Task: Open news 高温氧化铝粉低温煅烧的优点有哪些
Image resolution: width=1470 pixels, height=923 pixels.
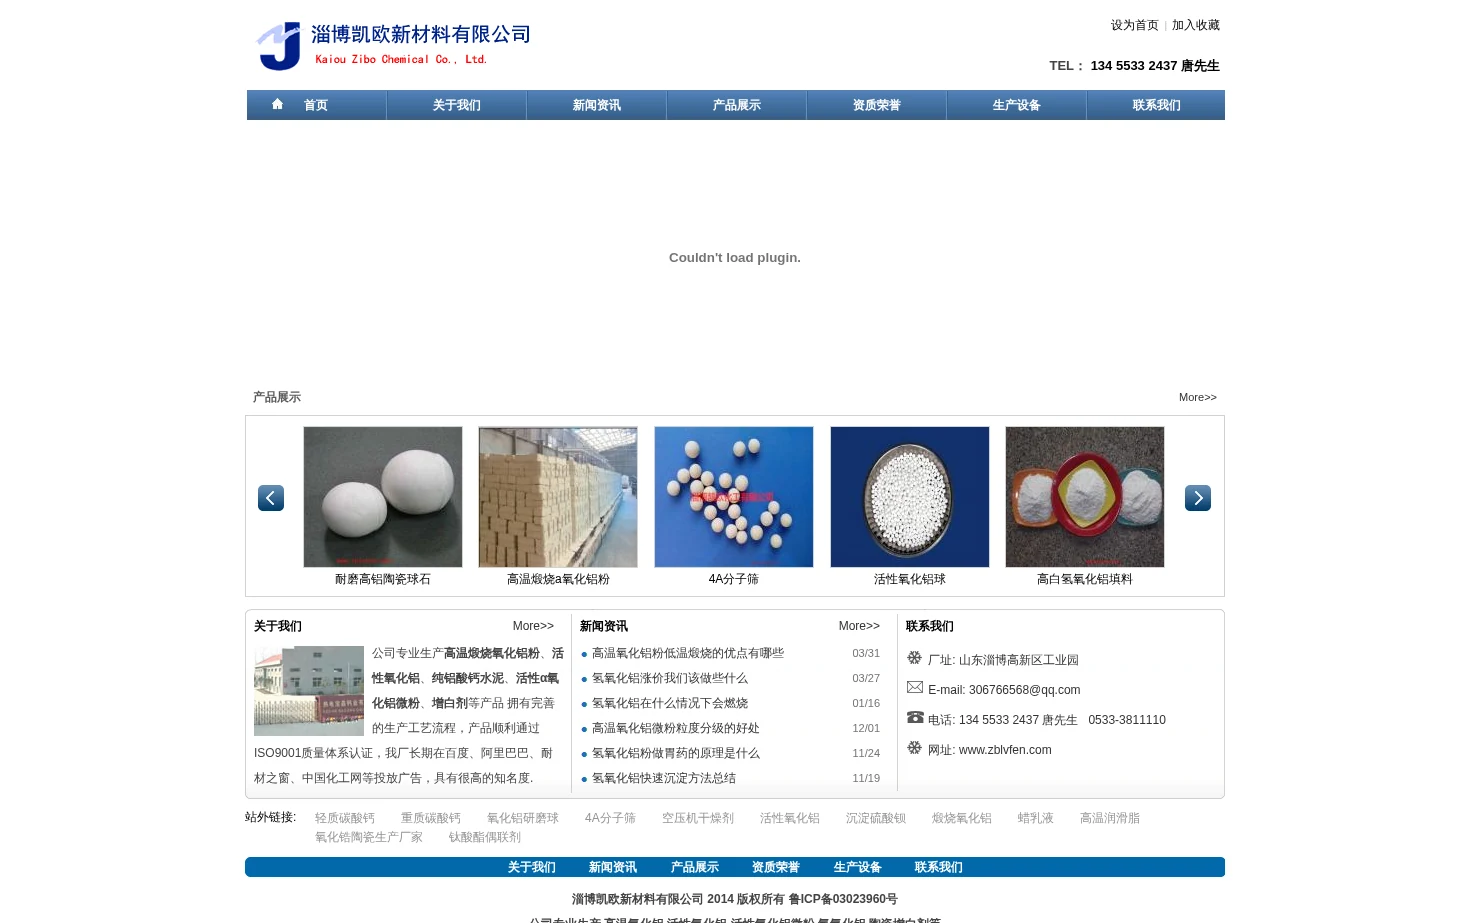Action: click(x=688, y=653)
